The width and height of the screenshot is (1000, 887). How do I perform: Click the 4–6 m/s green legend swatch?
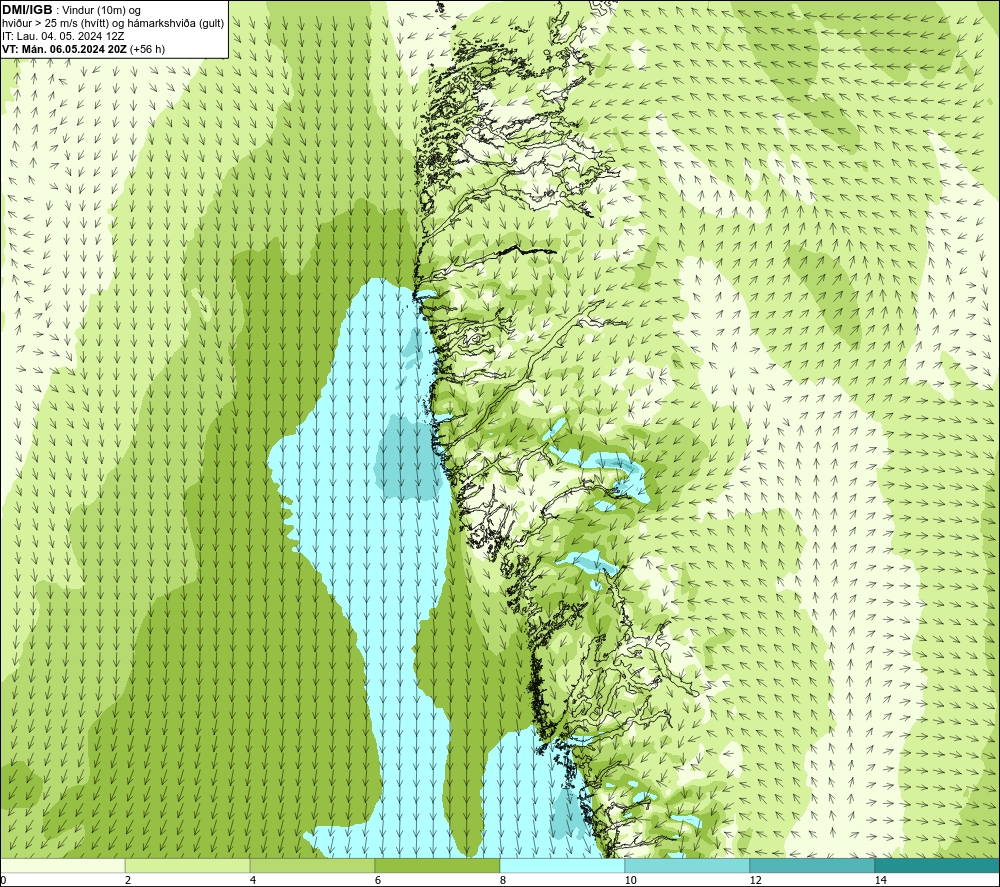[312, 865]
